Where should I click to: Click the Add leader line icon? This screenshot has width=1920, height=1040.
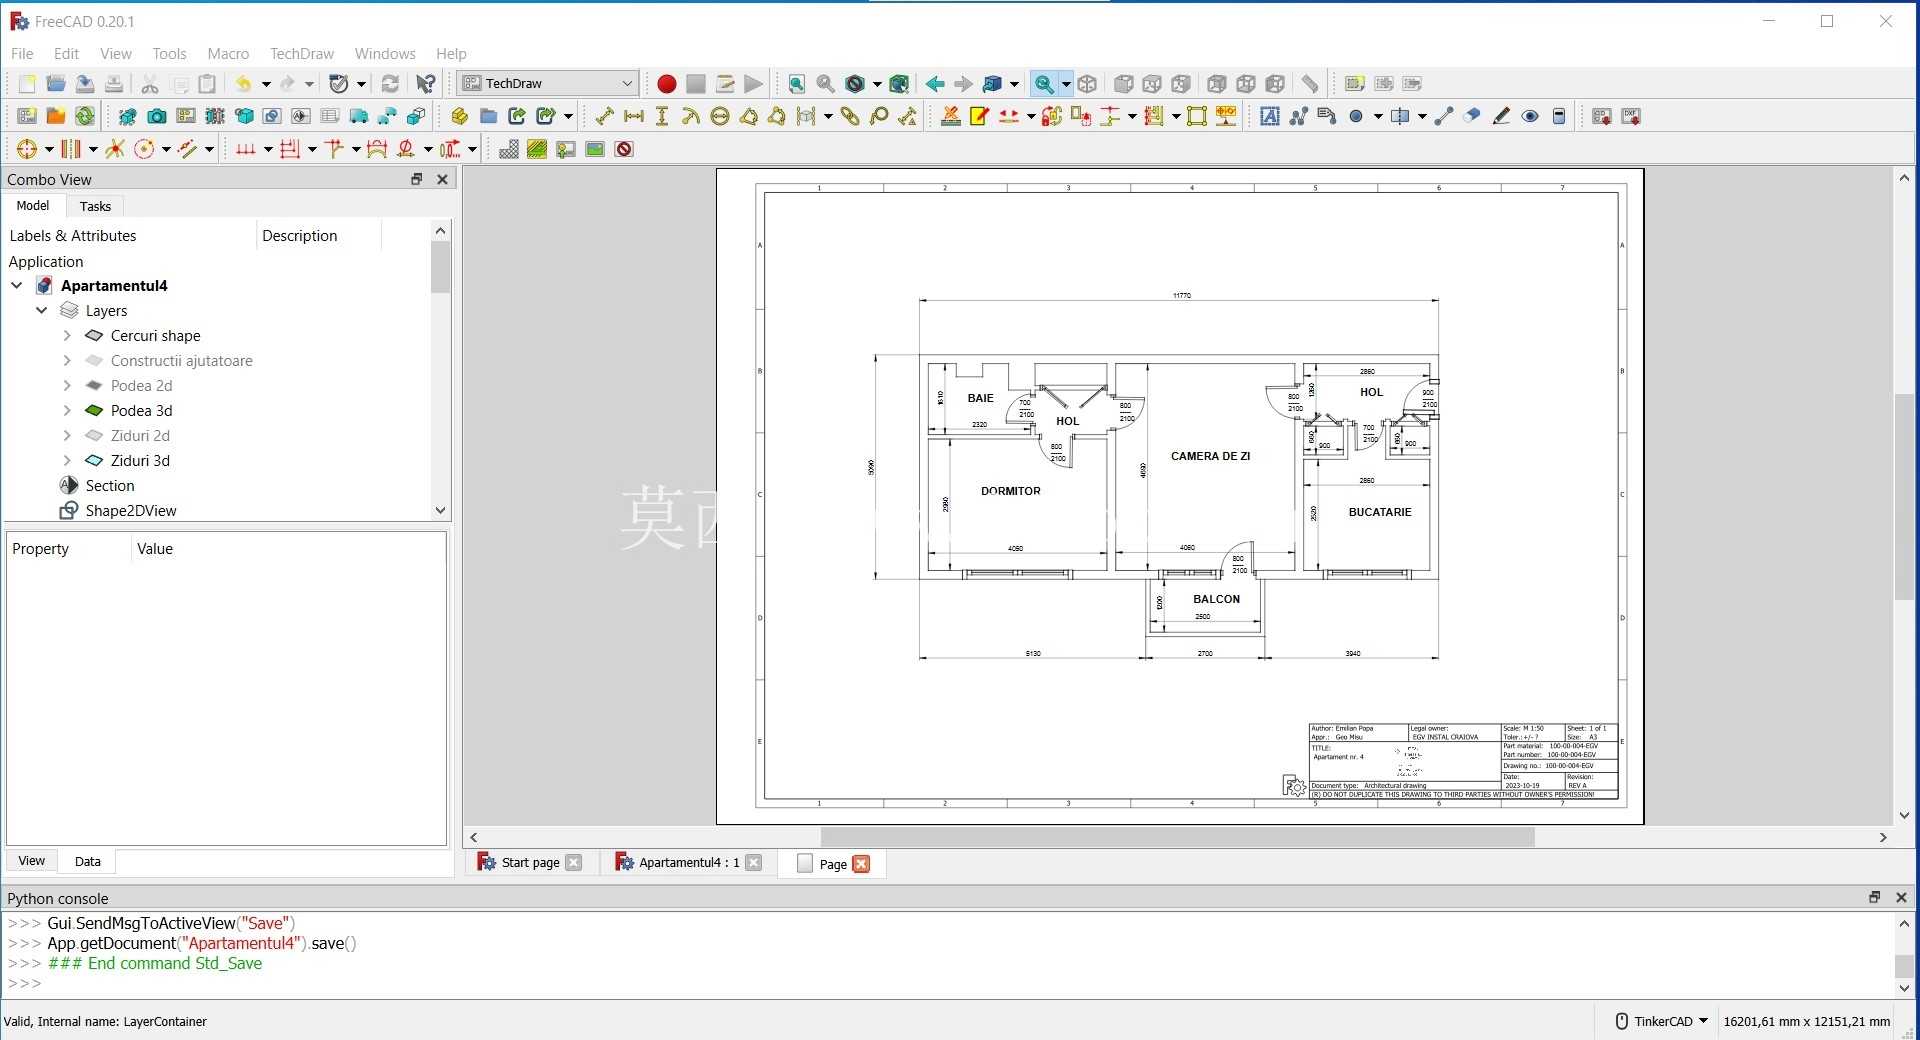(x=1299, y=116)
